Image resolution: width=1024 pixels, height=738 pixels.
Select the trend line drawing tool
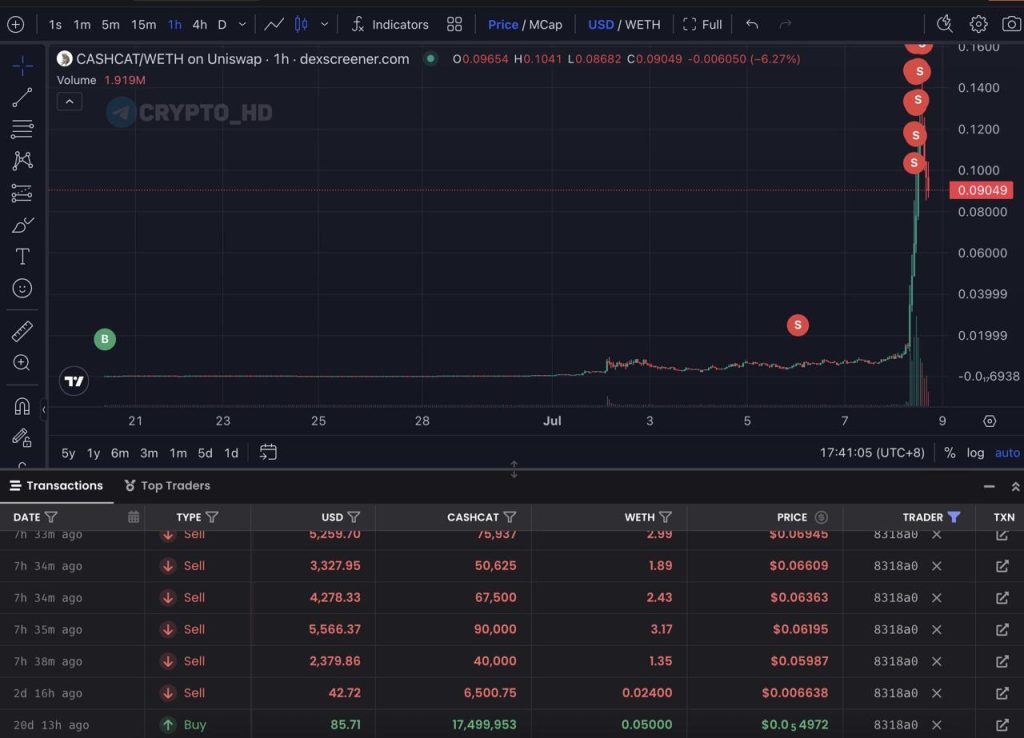point(22,97)
